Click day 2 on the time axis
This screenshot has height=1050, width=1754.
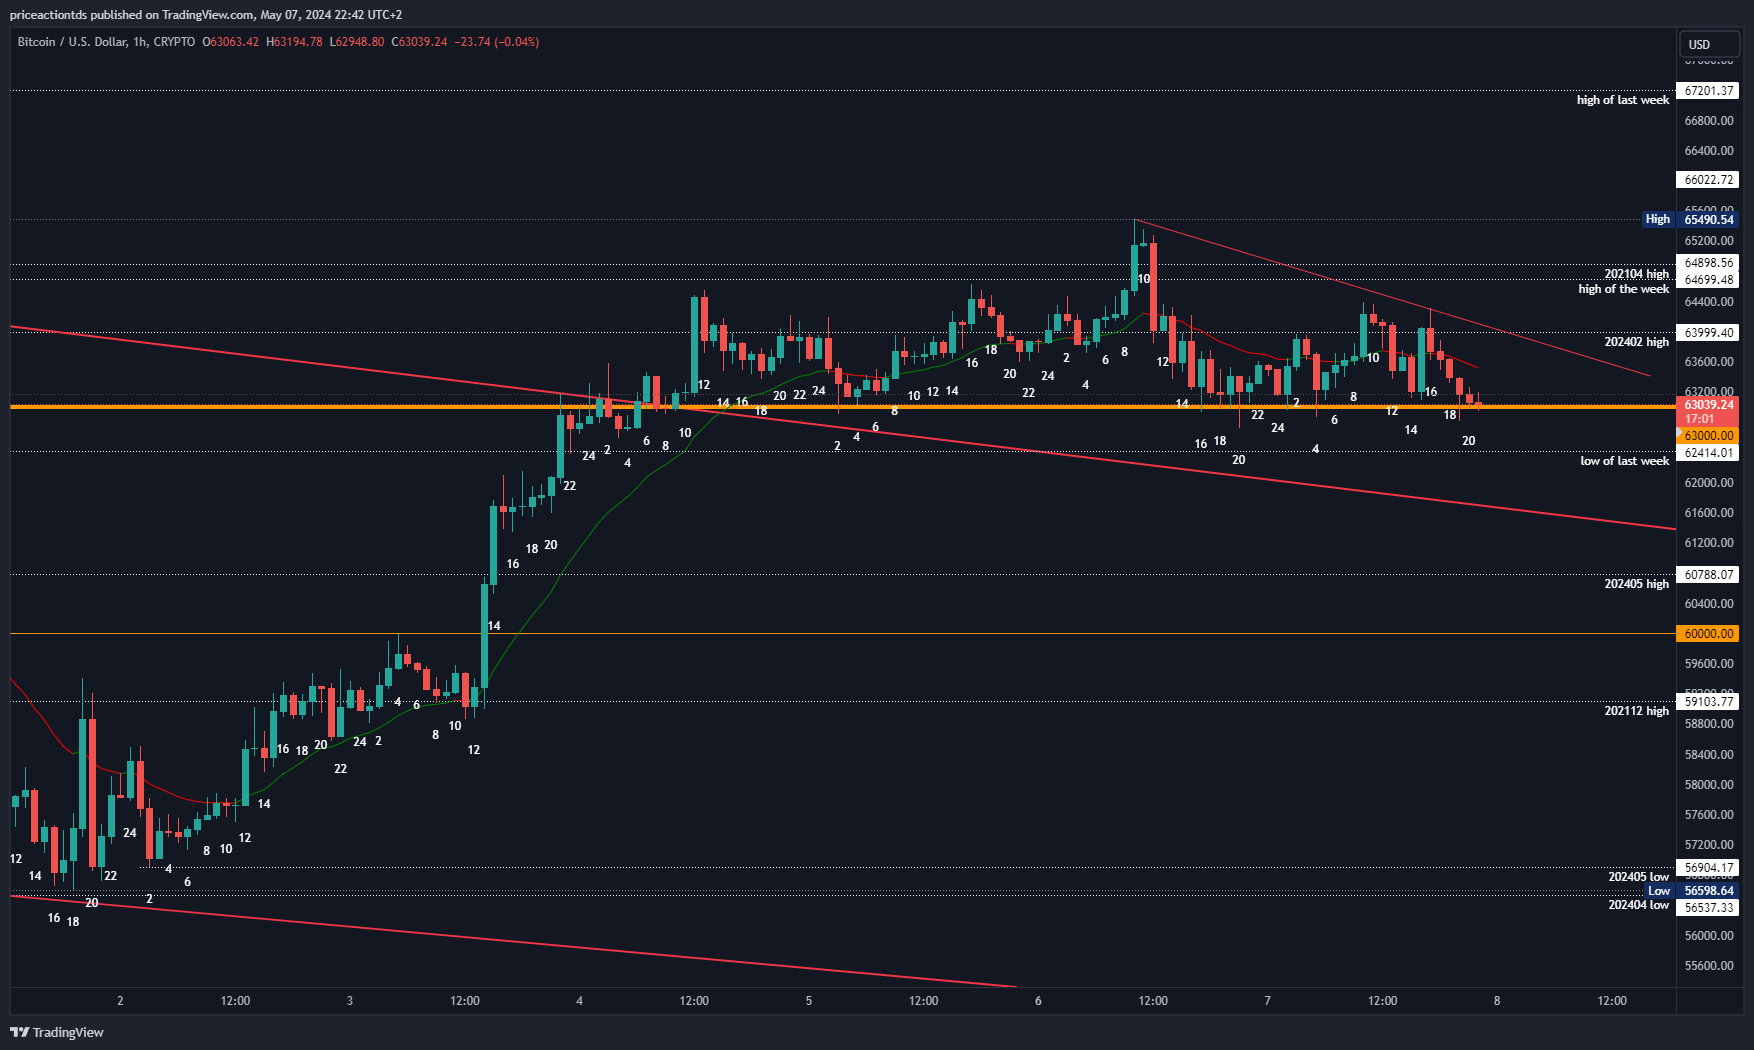(120, 1001)
